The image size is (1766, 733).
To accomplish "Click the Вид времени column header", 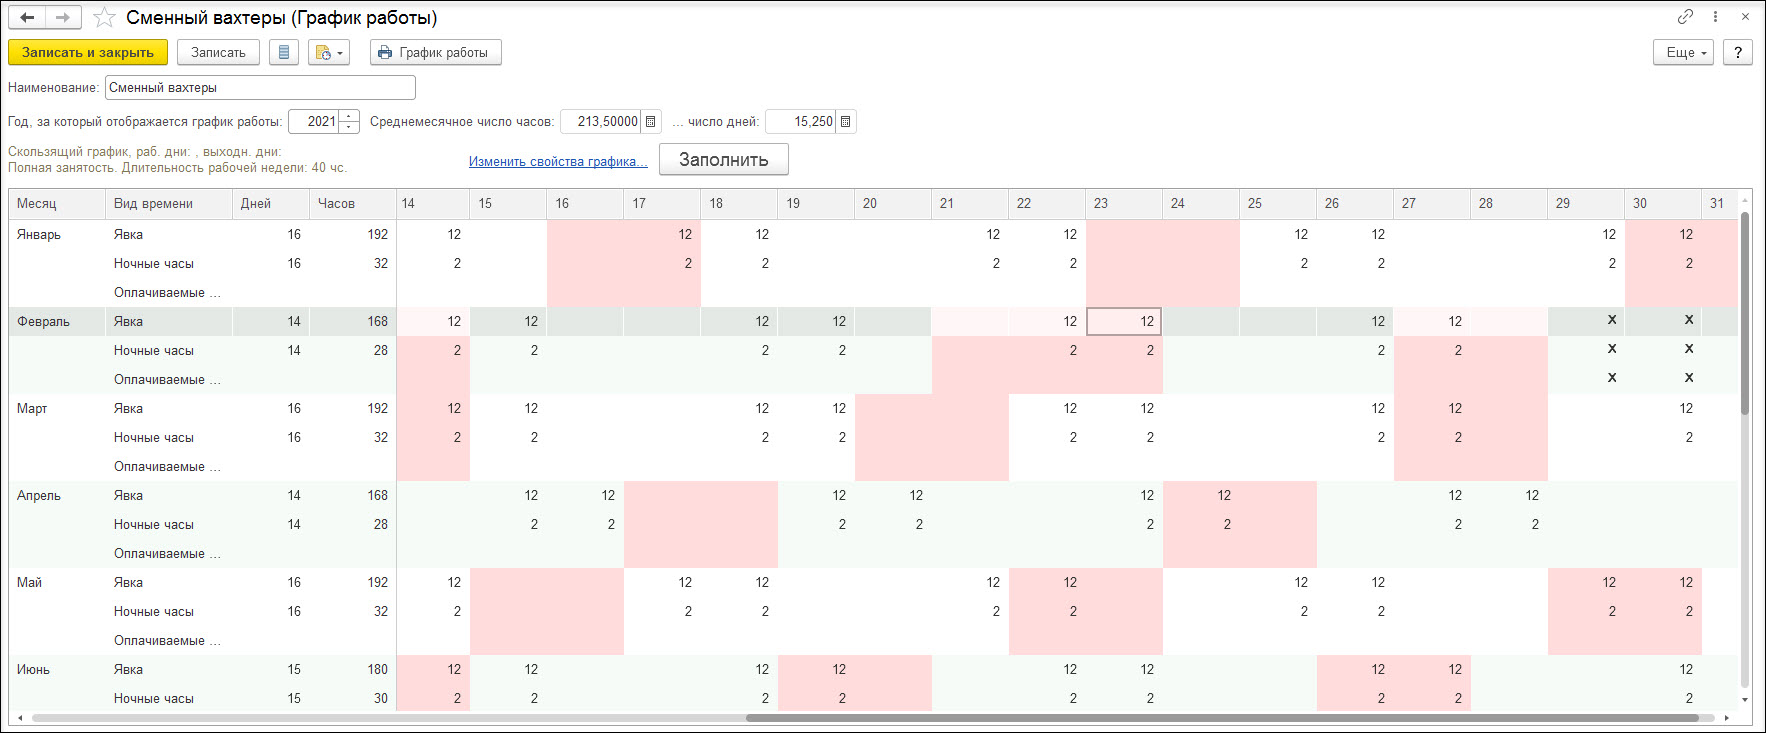I will pos(169,203).
